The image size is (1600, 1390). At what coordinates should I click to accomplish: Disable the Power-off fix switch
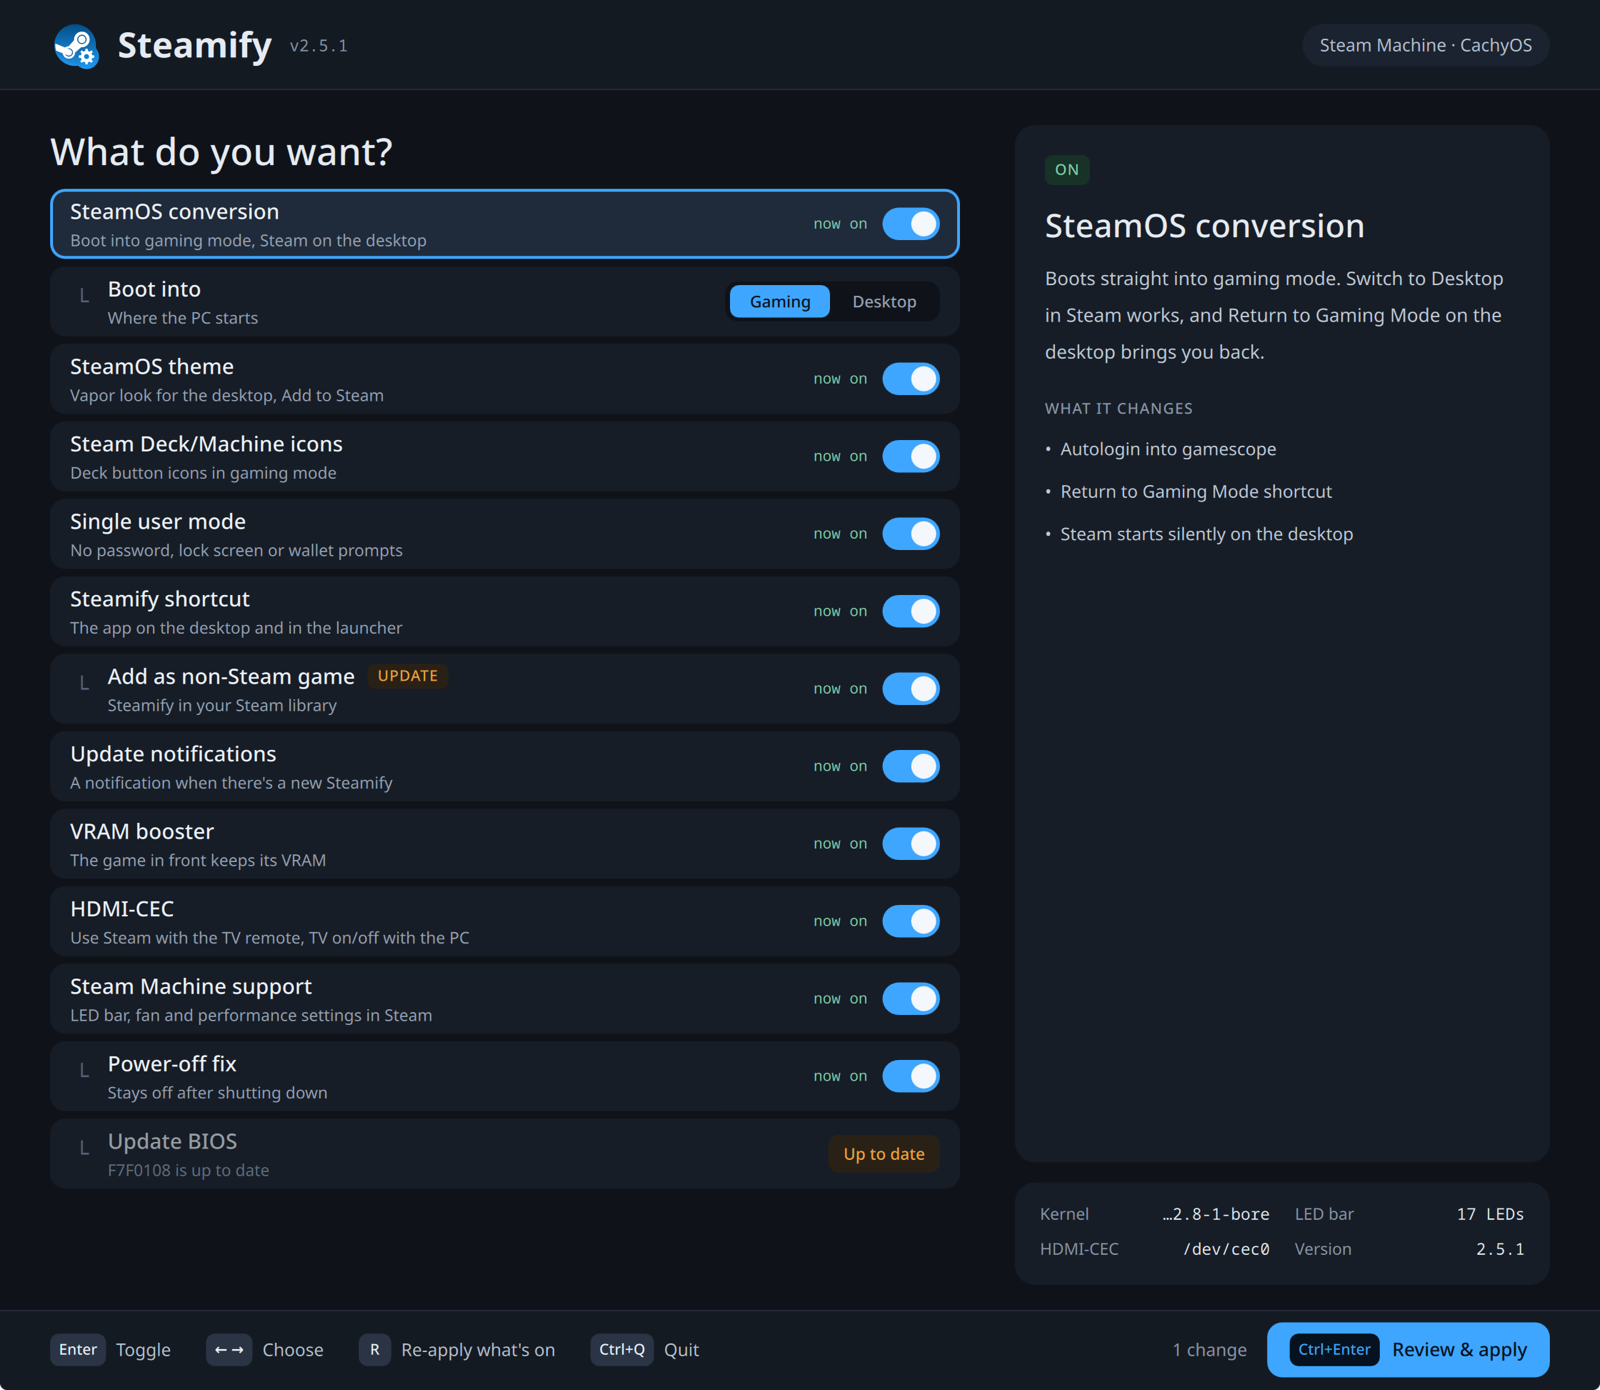pyautogui.click(x=911, y=1076)
